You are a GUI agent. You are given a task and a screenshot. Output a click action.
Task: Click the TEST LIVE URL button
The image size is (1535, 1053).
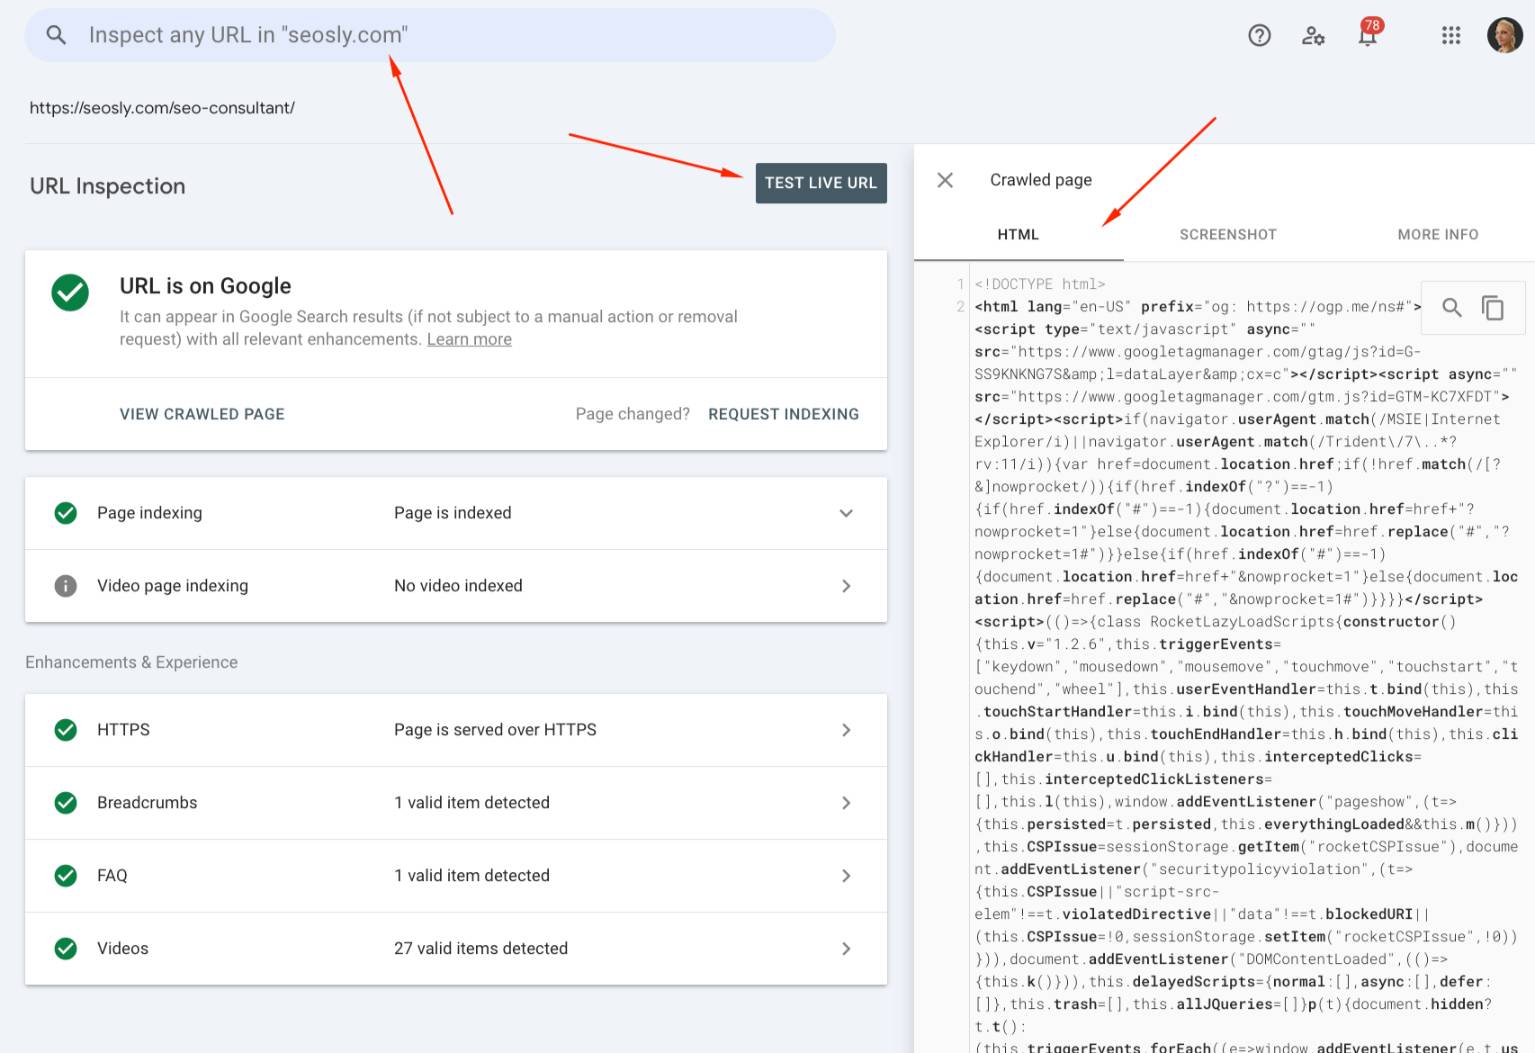pyautogui.click(x=821, y=183)
